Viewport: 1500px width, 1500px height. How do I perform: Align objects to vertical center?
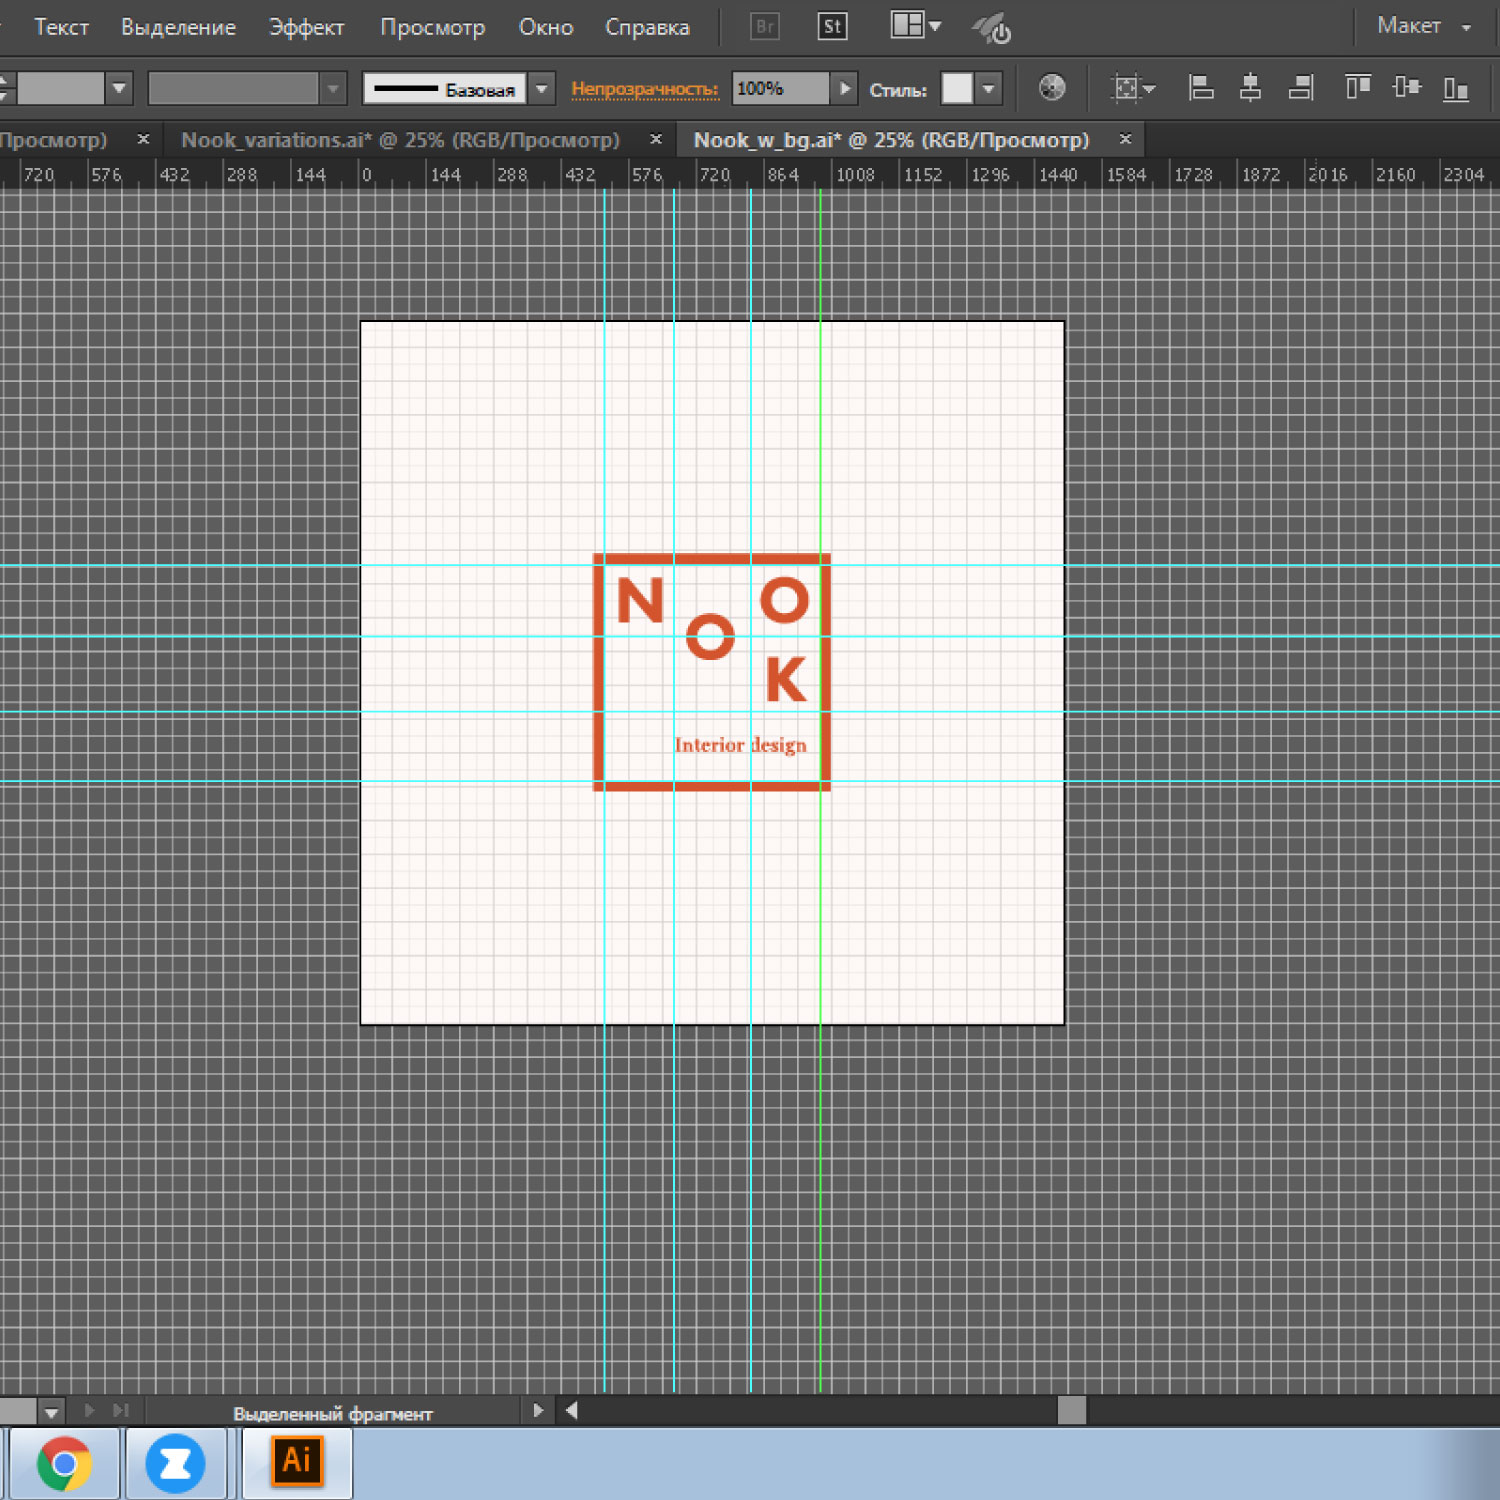pyautogui.click(x=1406, y=88)
